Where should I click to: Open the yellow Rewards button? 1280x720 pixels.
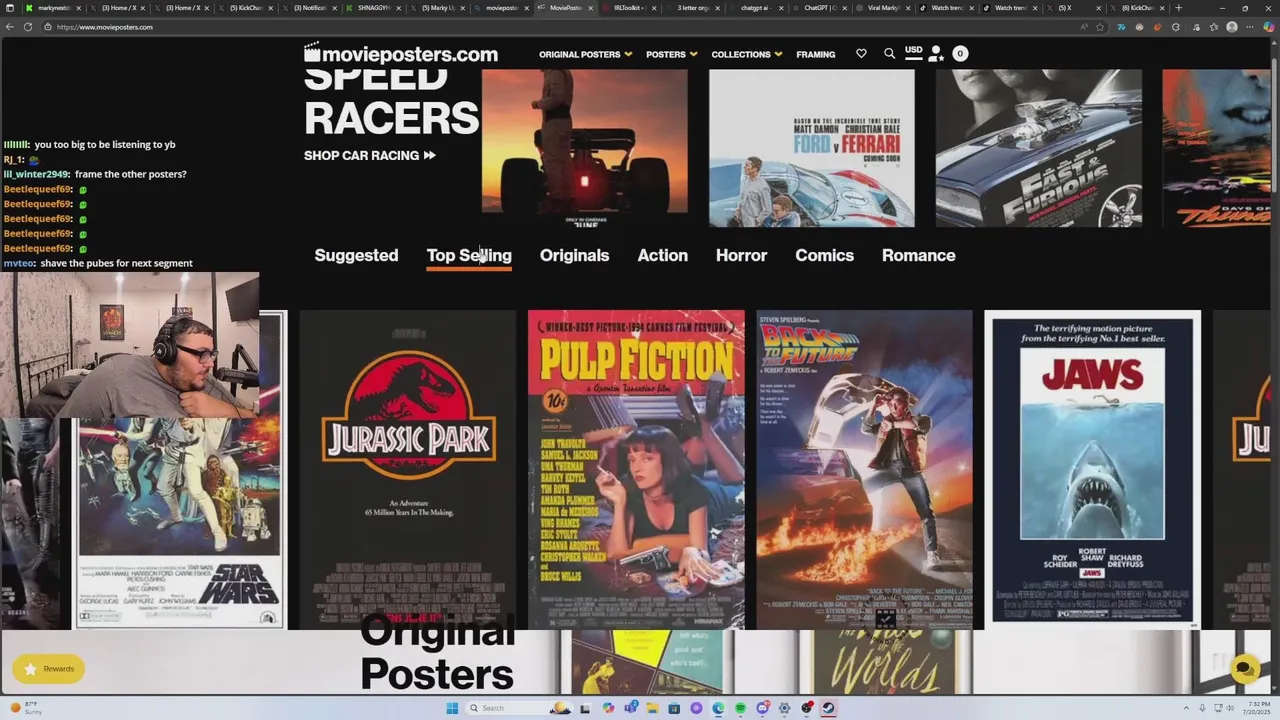click(x=48, y=669)
